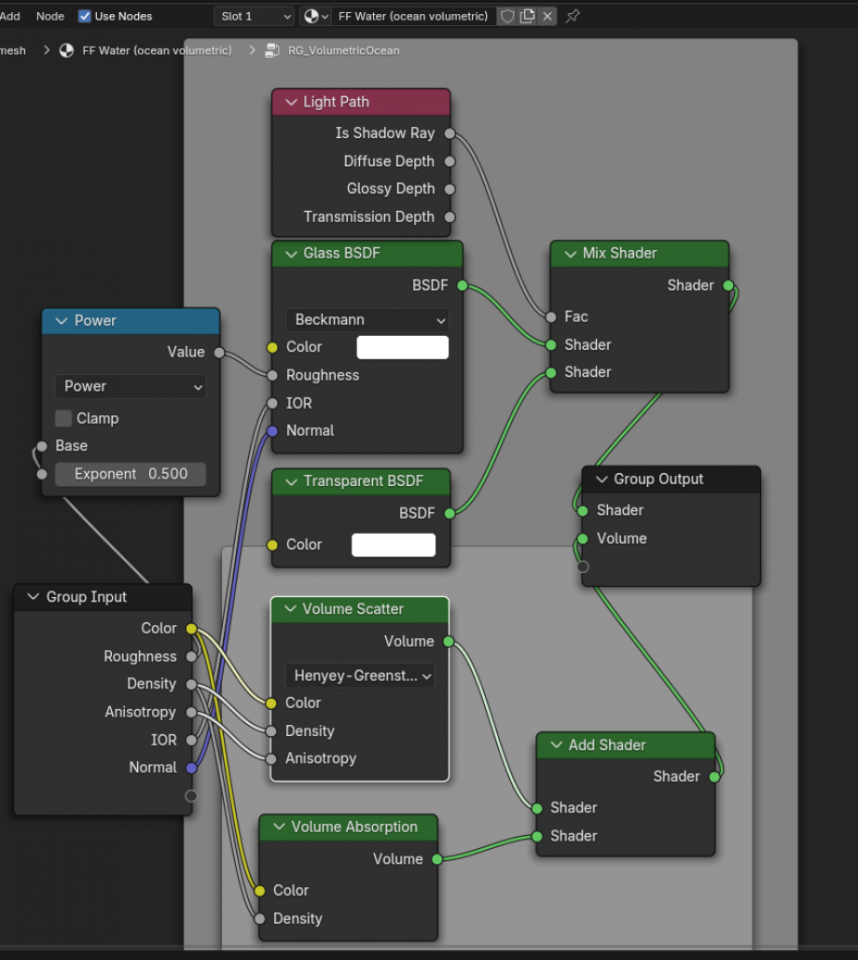This screenshot has height=960, width=858.
Task: Collapse the Light Path node
Action: click(x=291, y=102)
